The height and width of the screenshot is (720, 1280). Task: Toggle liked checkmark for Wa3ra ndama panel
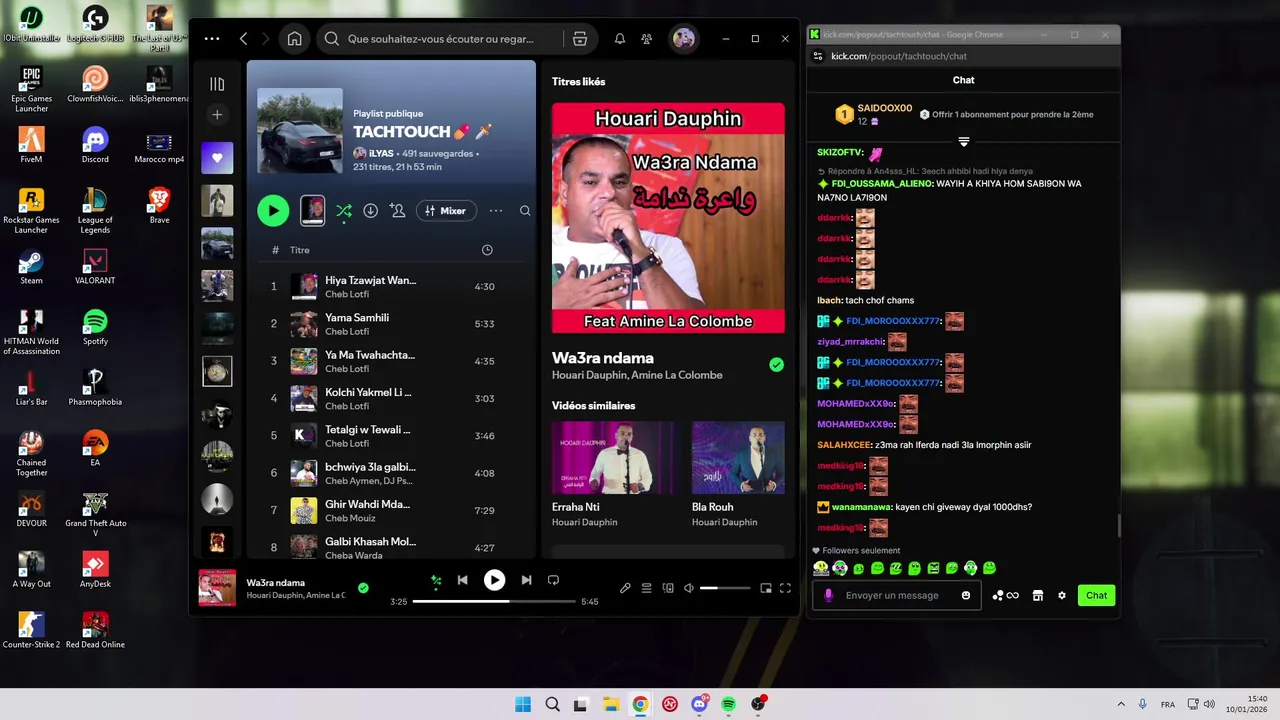tap(776, 365)
